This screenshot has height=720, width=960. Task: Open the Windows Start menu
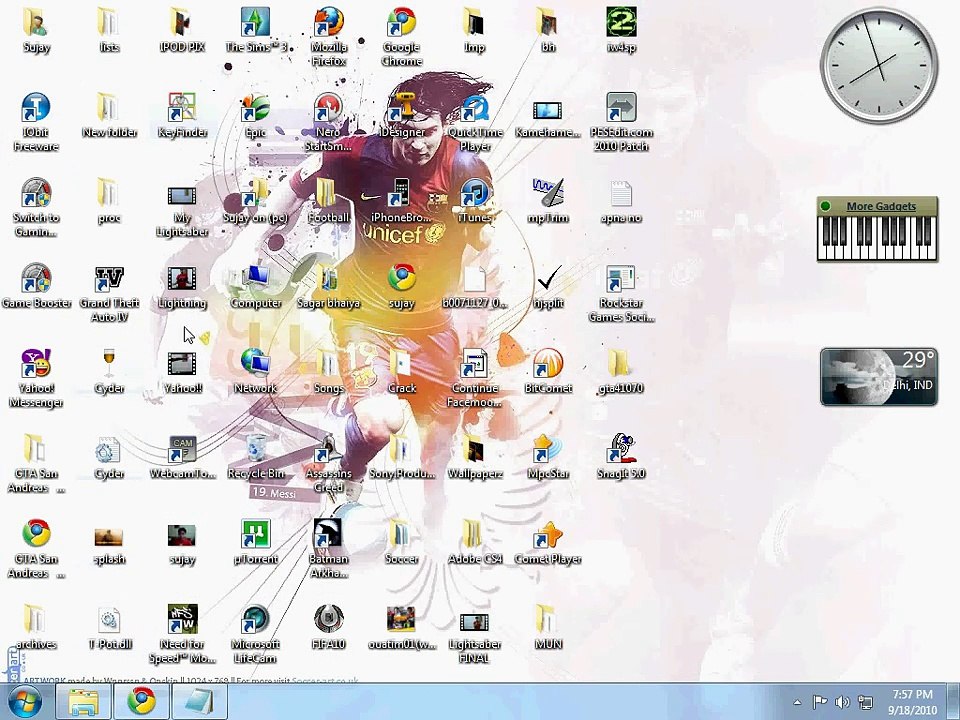pyautogui.click(x=23, y=702)
